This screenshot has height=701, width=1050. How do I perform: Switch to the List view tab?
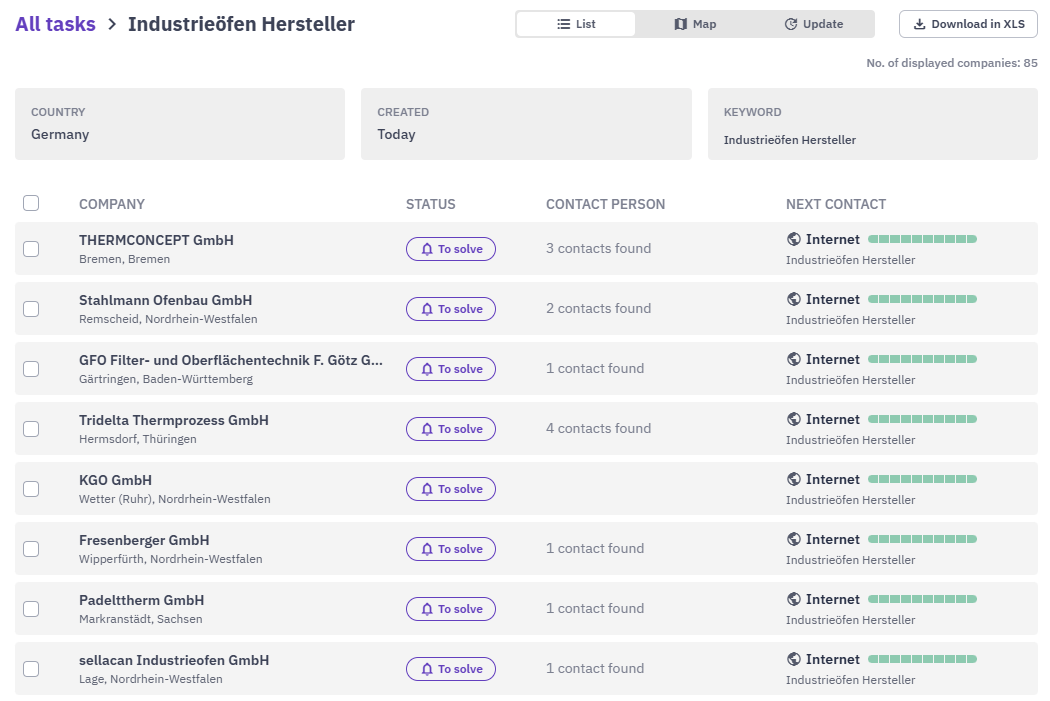pyautogui.click(x=576, y=24)
